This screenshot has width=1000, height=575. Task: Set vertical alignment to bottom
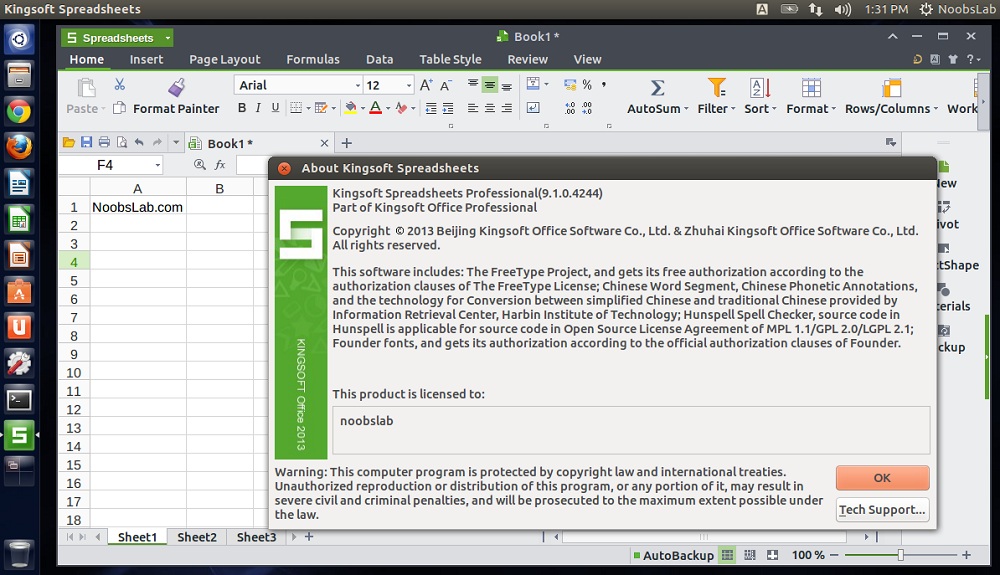506,85
